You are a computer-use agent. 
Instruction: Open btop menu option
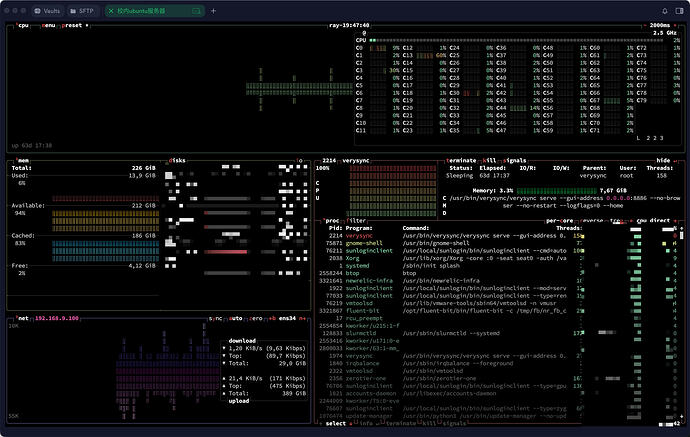(x=48, y=26)
